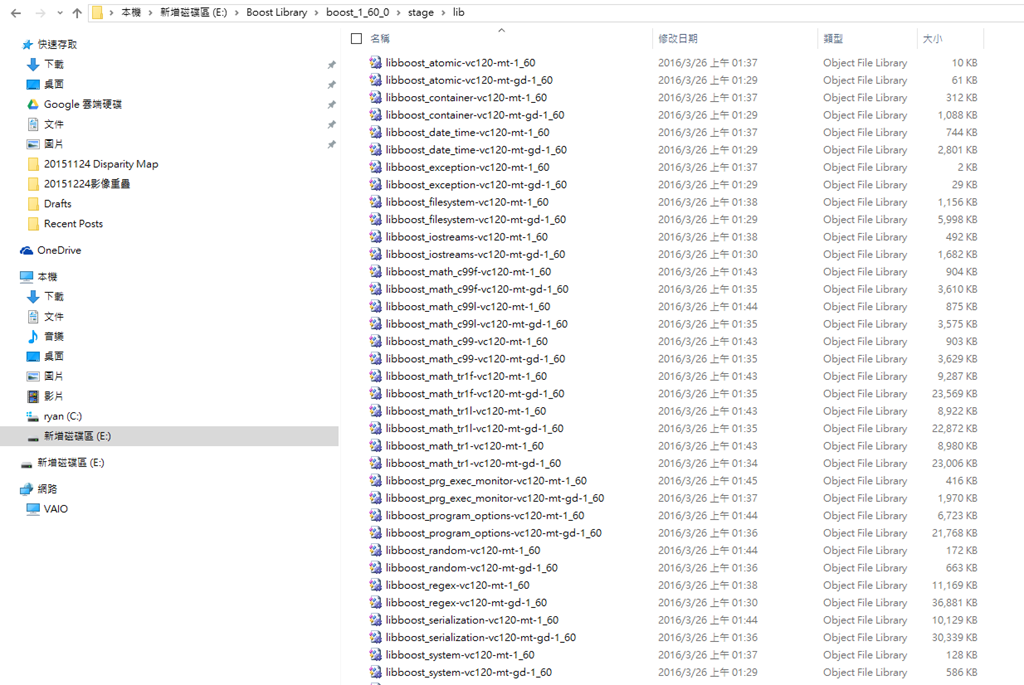Select libboost_system-vc120-mt-gd-1_60 file icon
This screenshot has height=685, width=1024.
tap(376, 673)
